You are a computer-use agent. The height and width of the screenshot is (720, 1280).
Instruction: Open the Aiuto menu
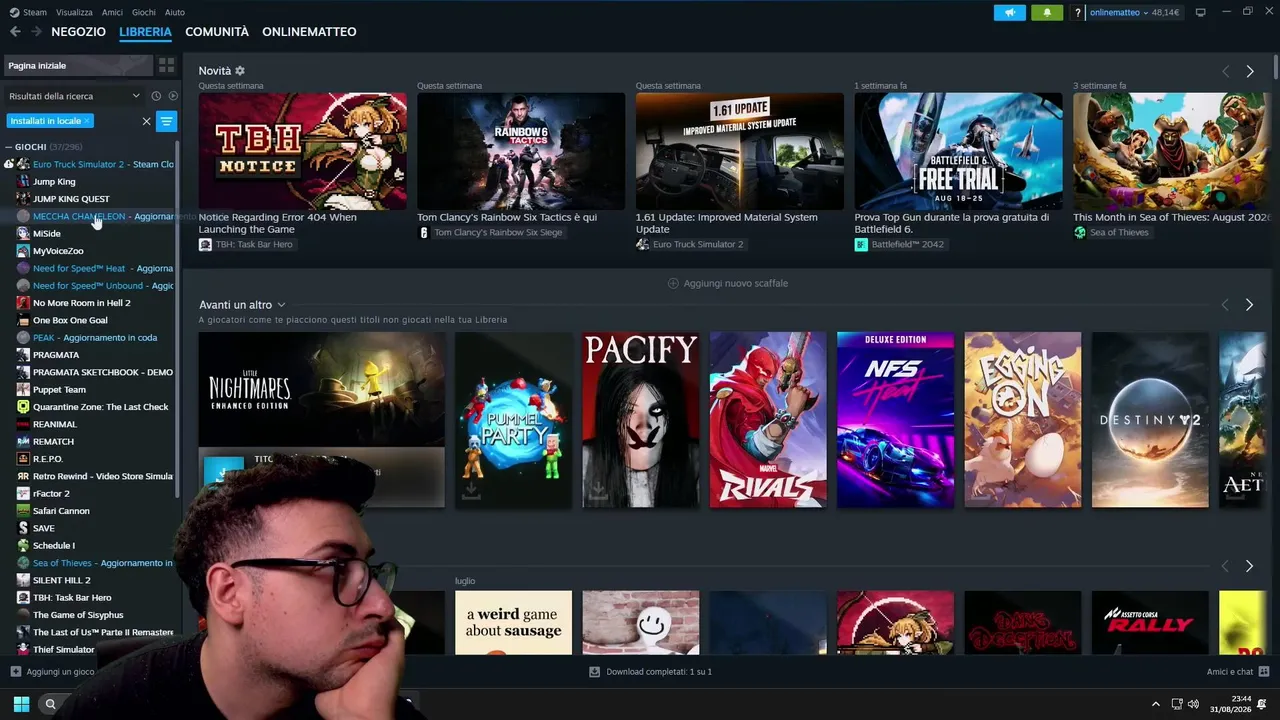[x=175, y=13]
